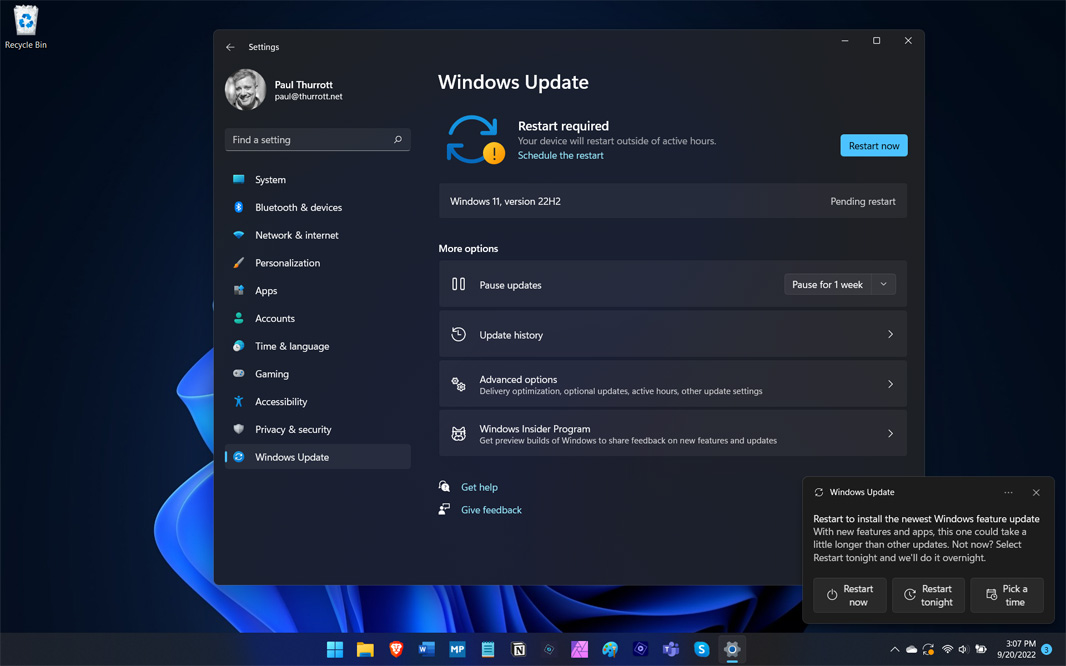Click the back arrow in Settings
Screen dimensions: 1066x666
[x=231, y=46]
